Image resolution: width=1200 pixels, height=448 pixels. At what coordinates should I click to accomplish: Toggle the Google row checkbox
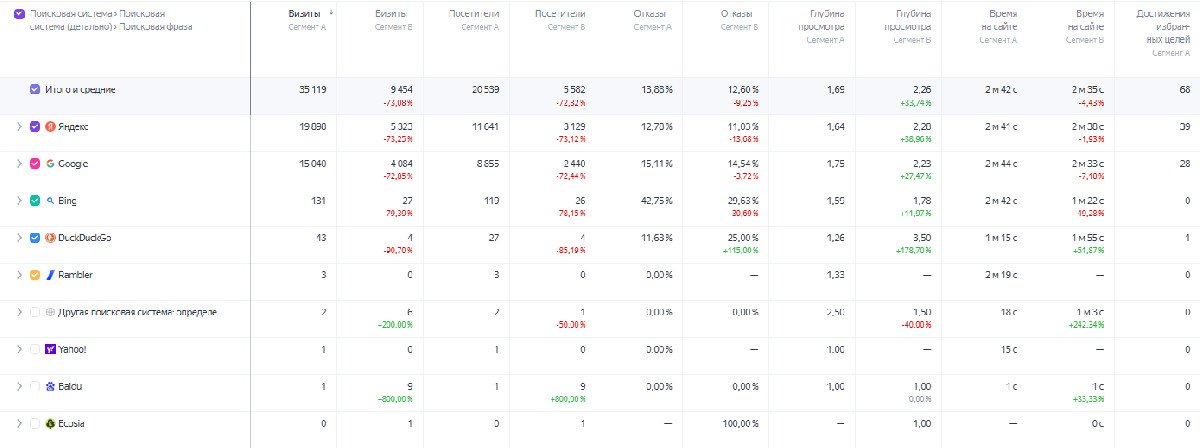click(x=35, y=164)
